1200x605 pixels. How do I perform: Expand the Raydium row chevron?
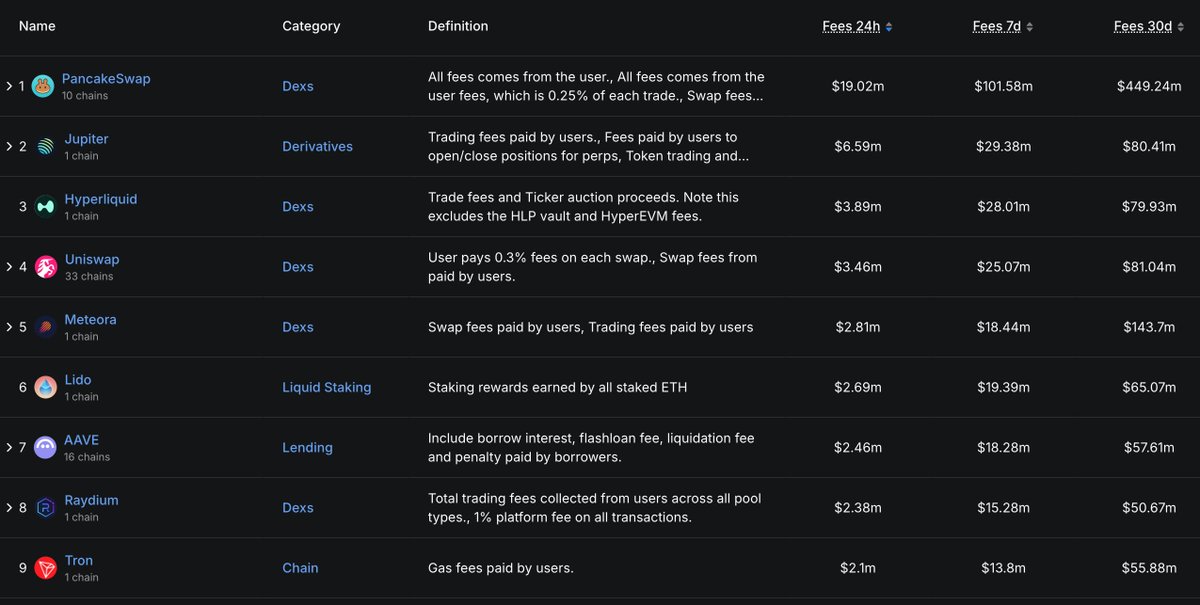tap(9, 508)
